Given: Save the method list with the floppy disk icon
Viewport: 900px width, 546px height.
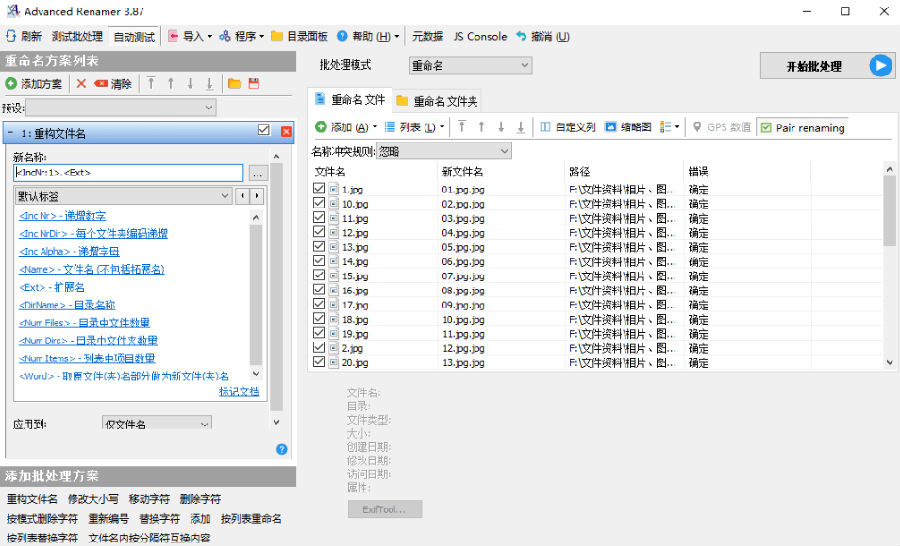Looking at the screenshot, I should pos(254,84).
